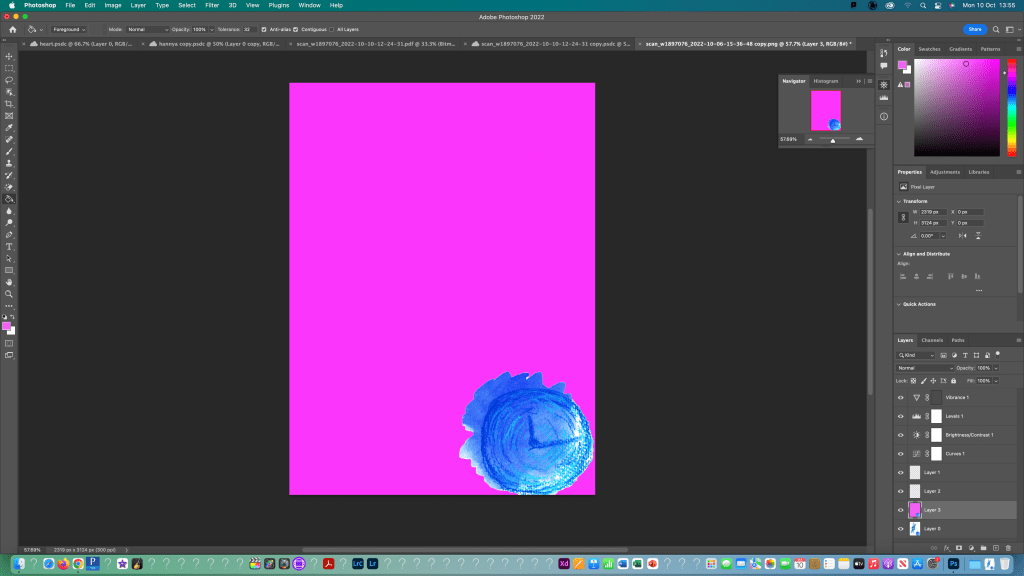Select the Type tool
This screenshot has width=1024, height=576.
[x=9, y=246]
